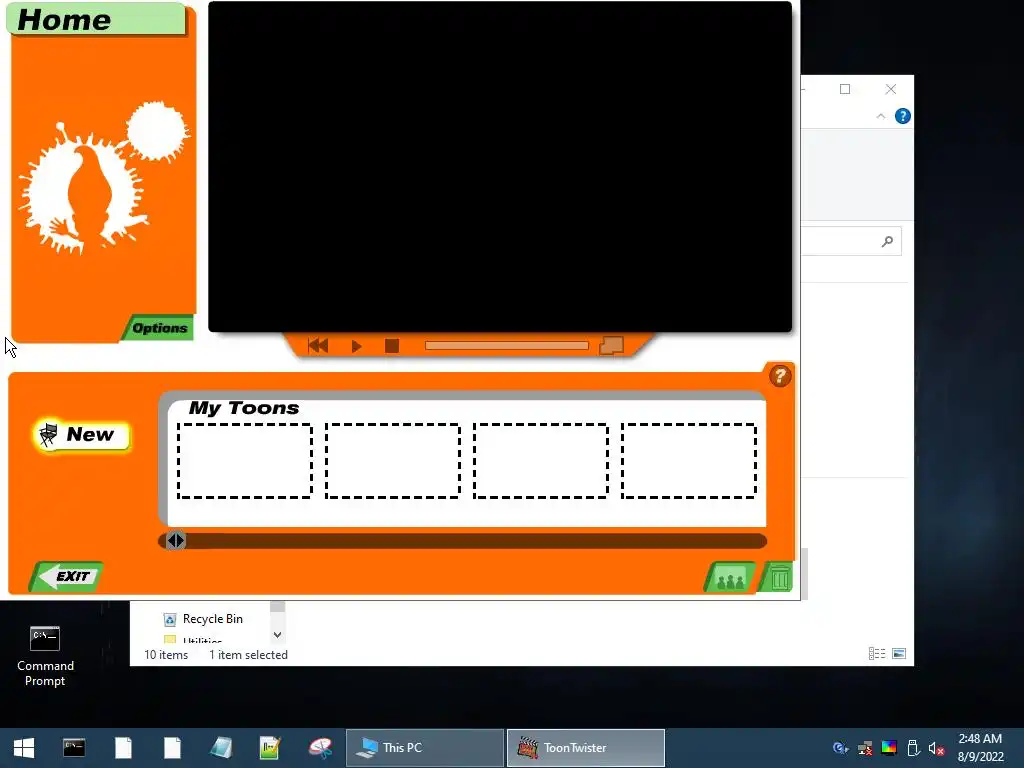Select the second empty My Toons slot
Viewport: 1024px width, 768px height.
[392, 461]
